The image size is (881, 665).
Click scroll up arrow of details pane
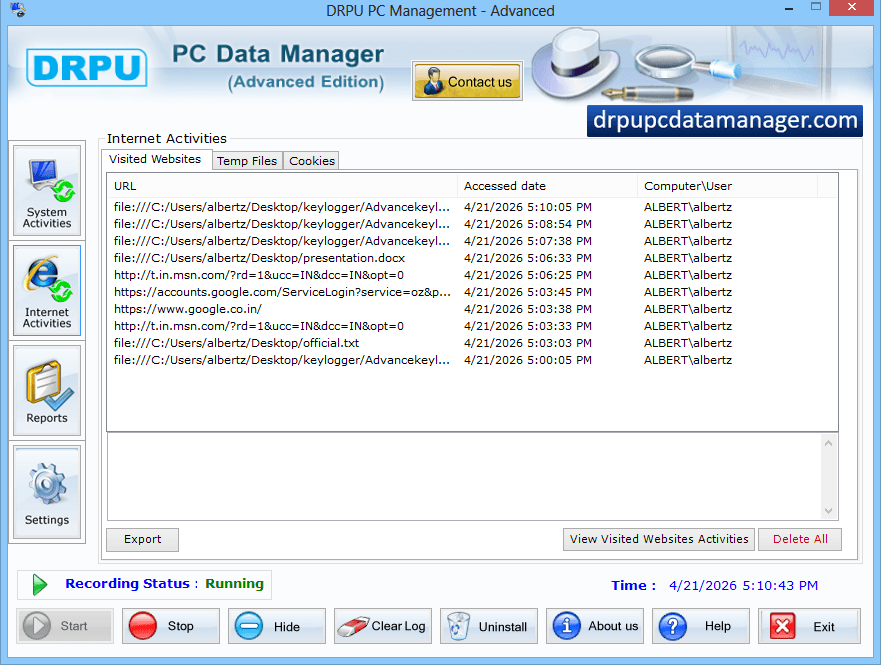828,443
